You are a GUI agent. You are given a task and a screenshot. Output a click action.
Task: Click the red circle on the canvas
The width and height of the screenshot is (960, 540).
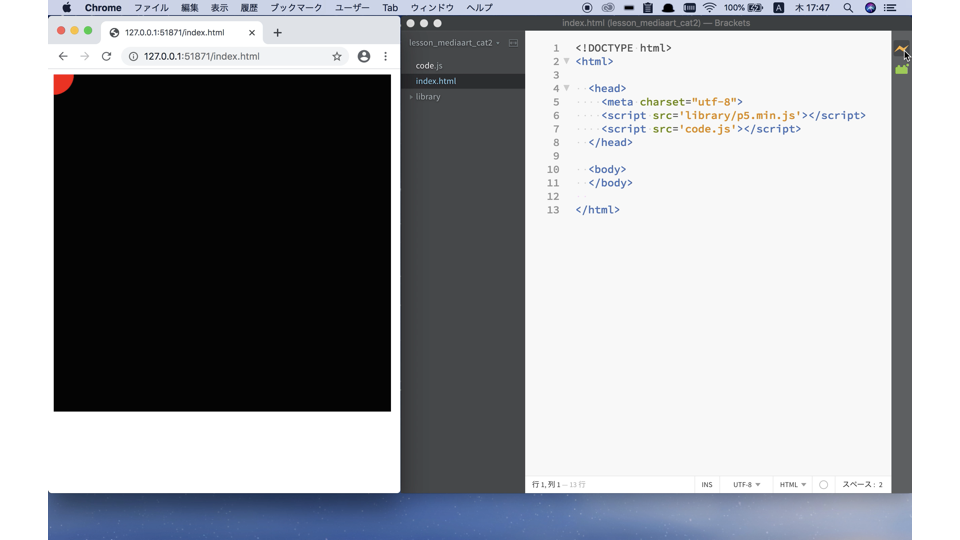click(61, 82)
